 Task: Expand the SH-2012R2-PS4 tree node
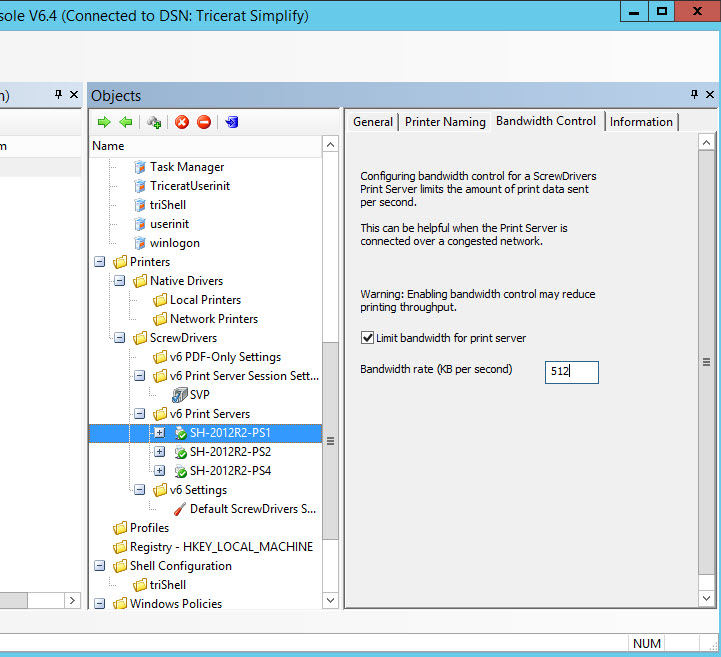[x=159, y=471]
